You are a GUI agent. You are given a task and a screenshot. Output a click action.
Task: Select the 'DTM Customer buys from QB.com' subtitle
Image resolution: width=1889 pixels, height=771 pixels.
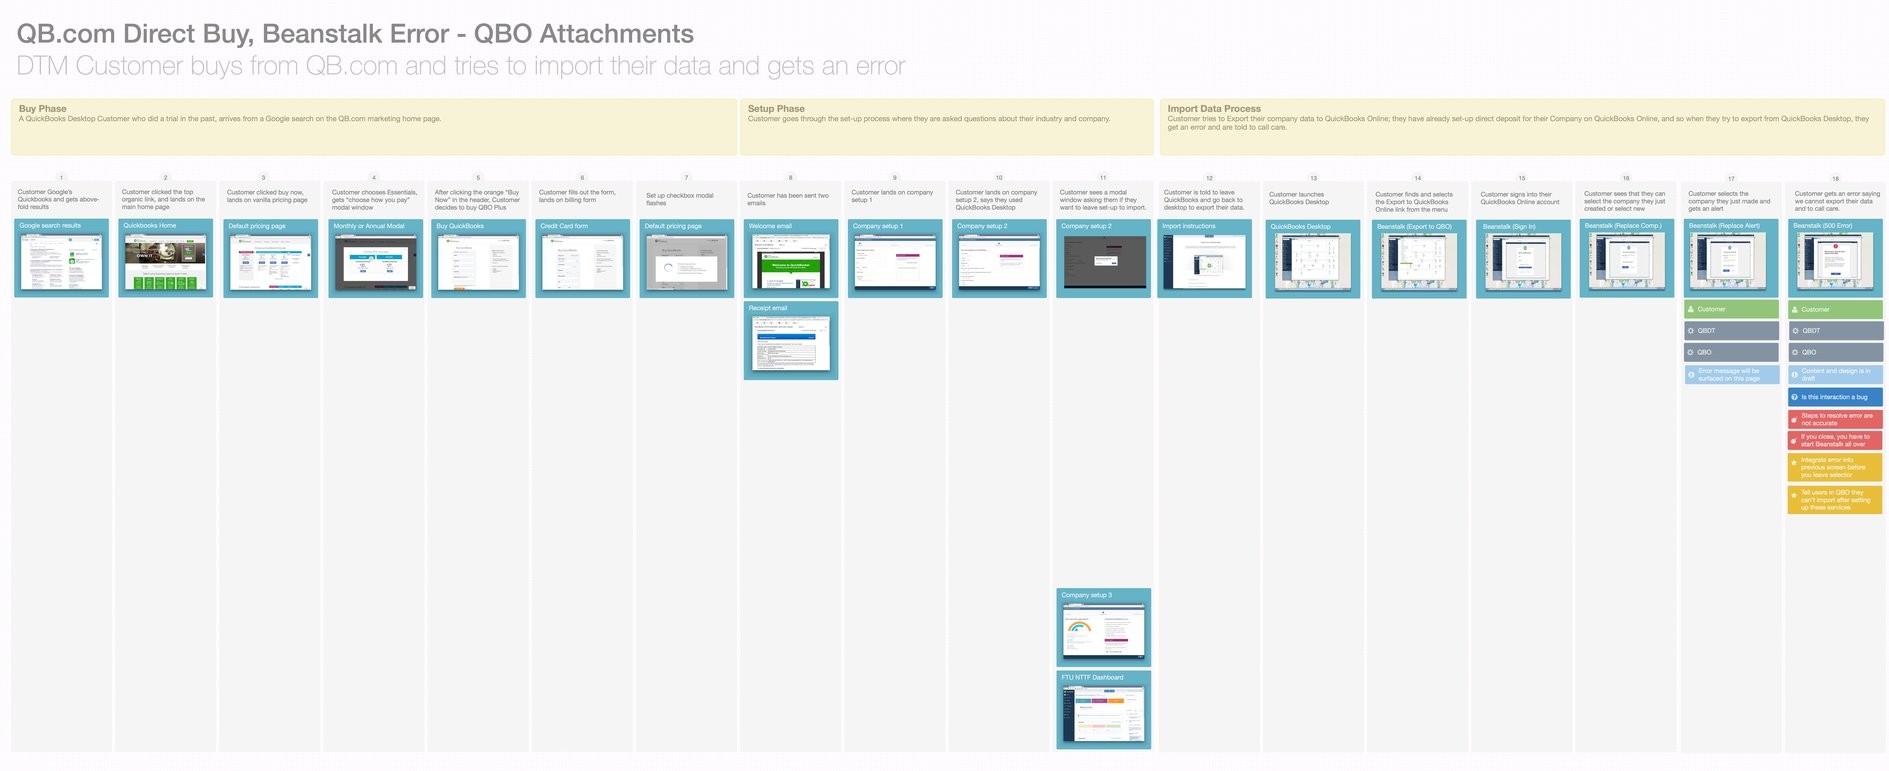tap(461, 66)
